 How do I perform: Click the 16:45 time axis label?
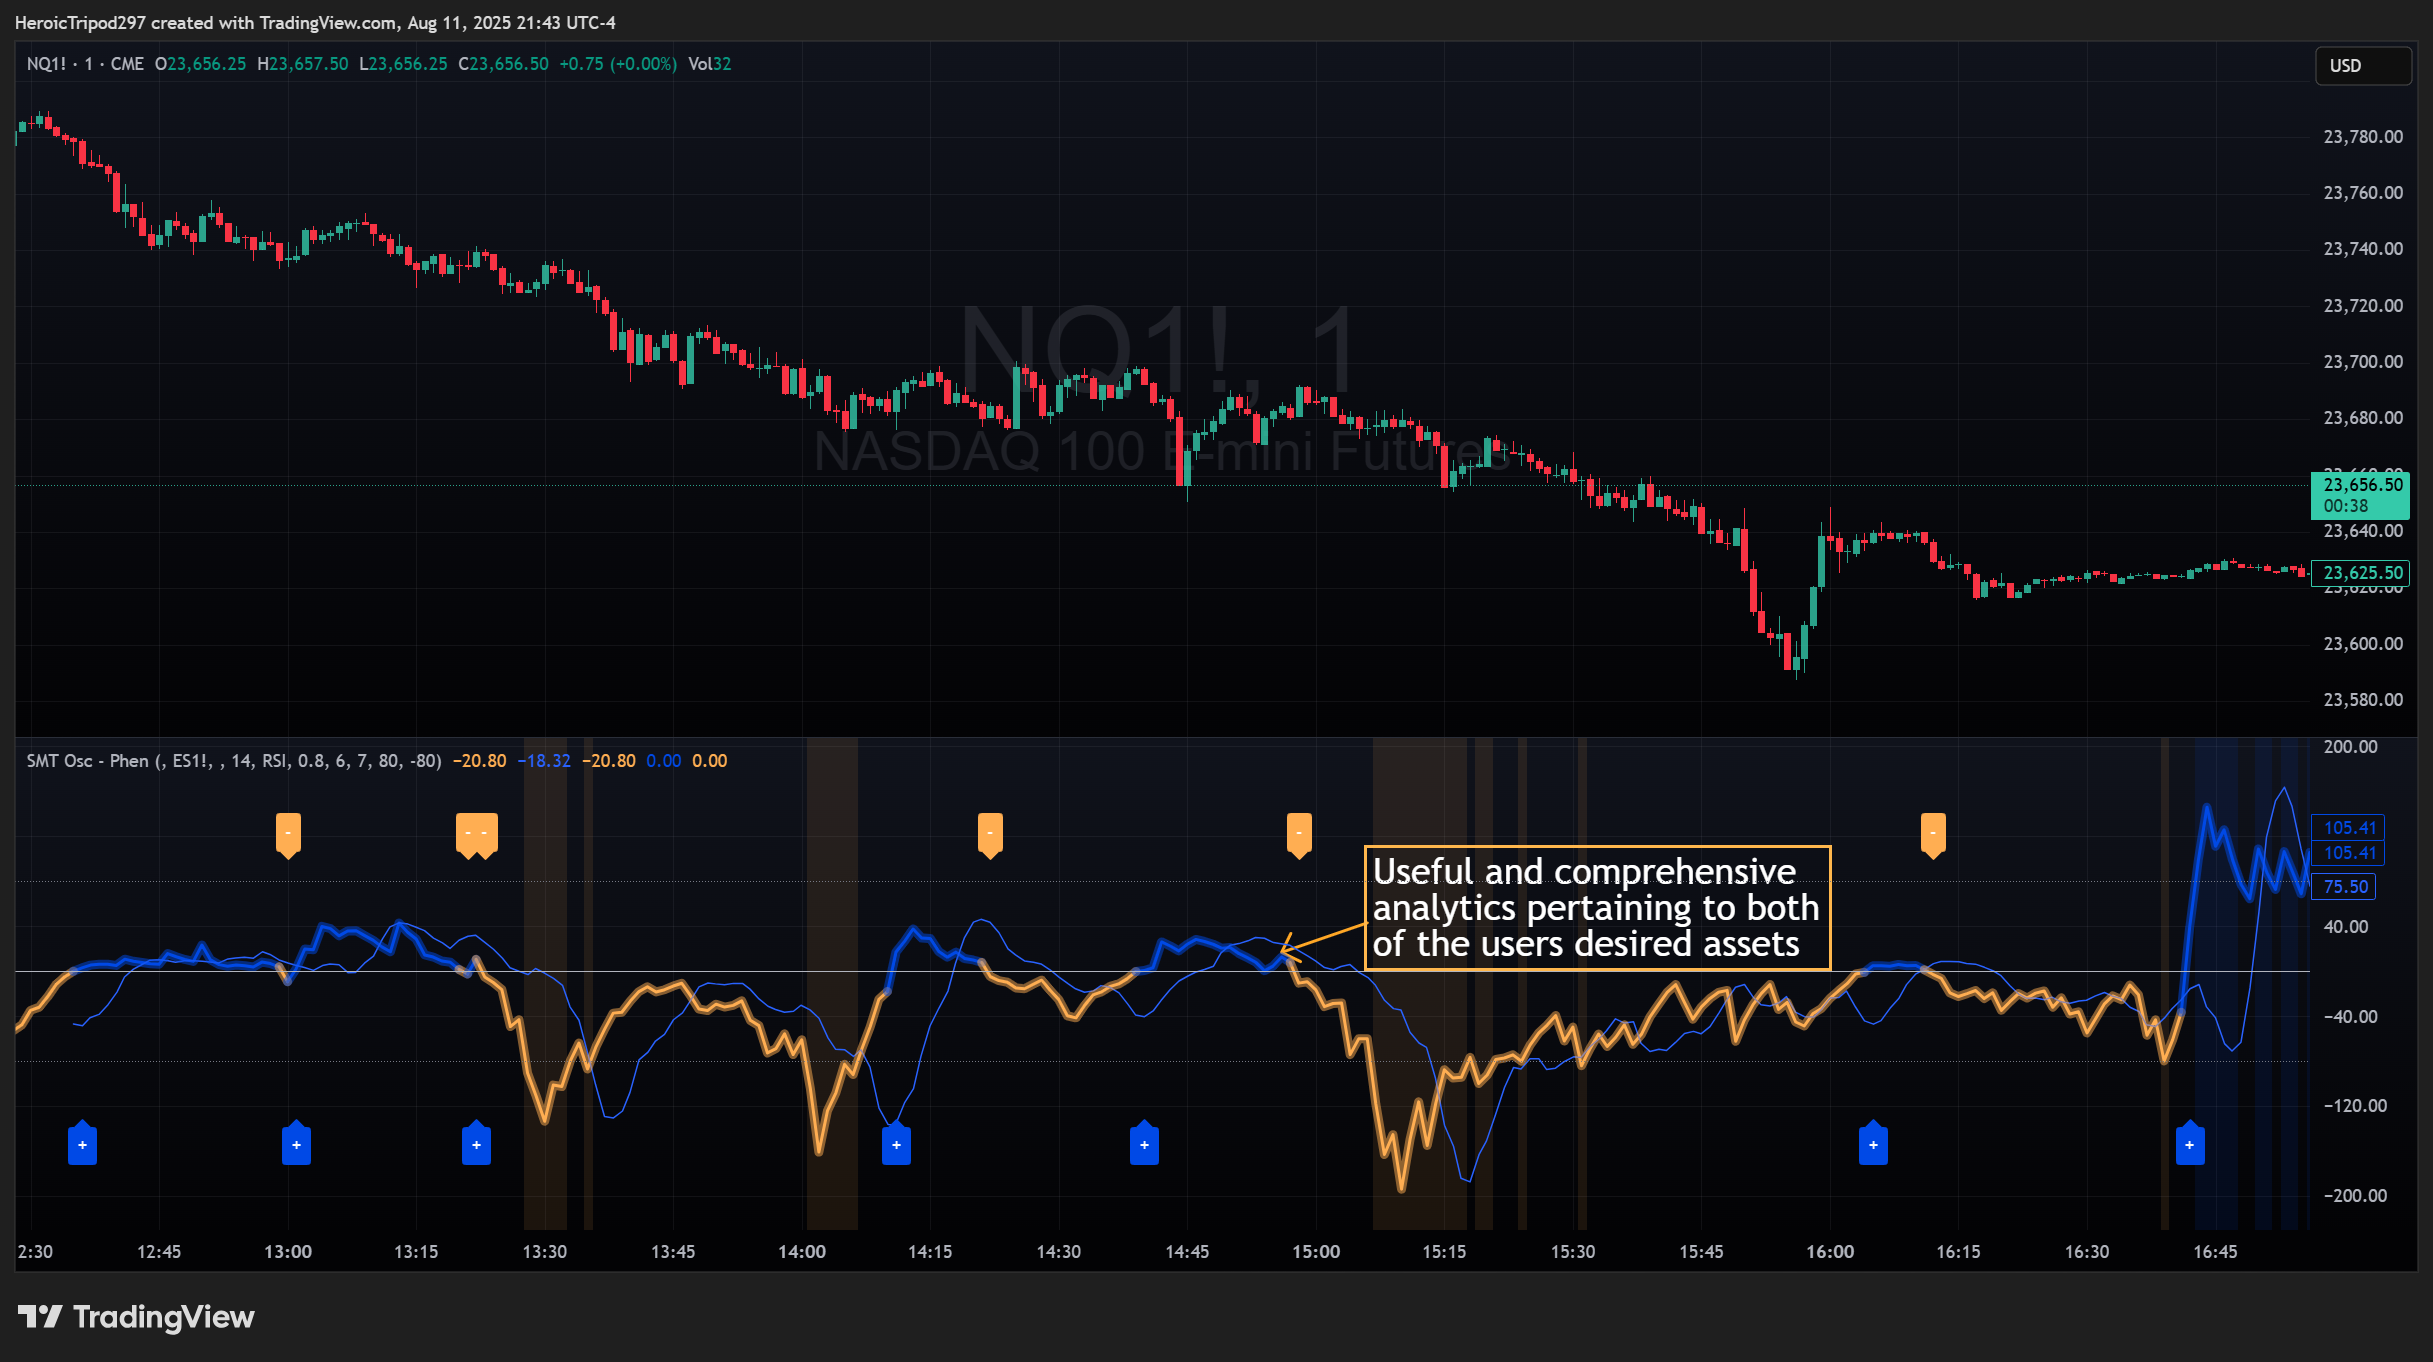[2215, 1252]
